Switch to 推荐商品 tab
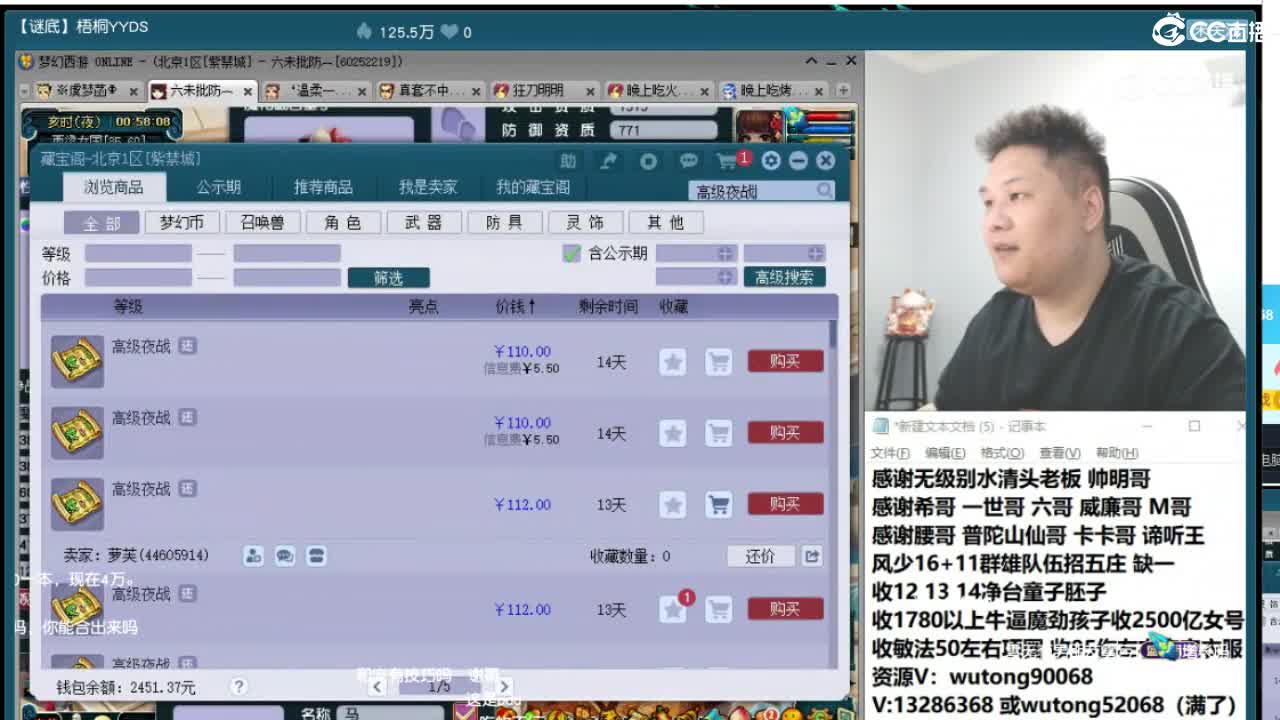The image size is (1280, 720). tap(323, 187)
